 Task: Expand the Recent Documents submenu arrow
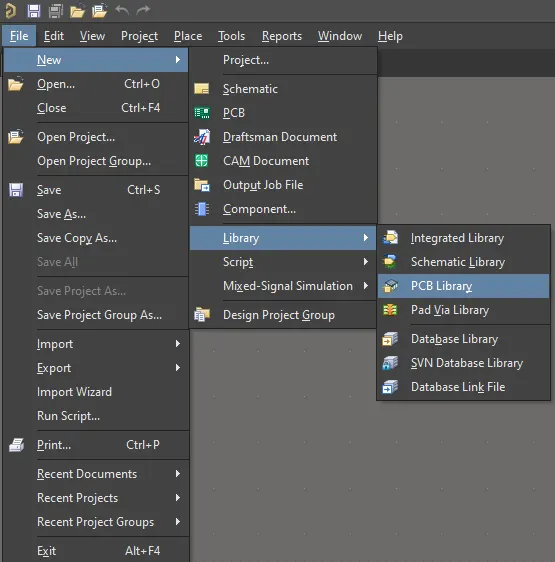tap(178, 474)
